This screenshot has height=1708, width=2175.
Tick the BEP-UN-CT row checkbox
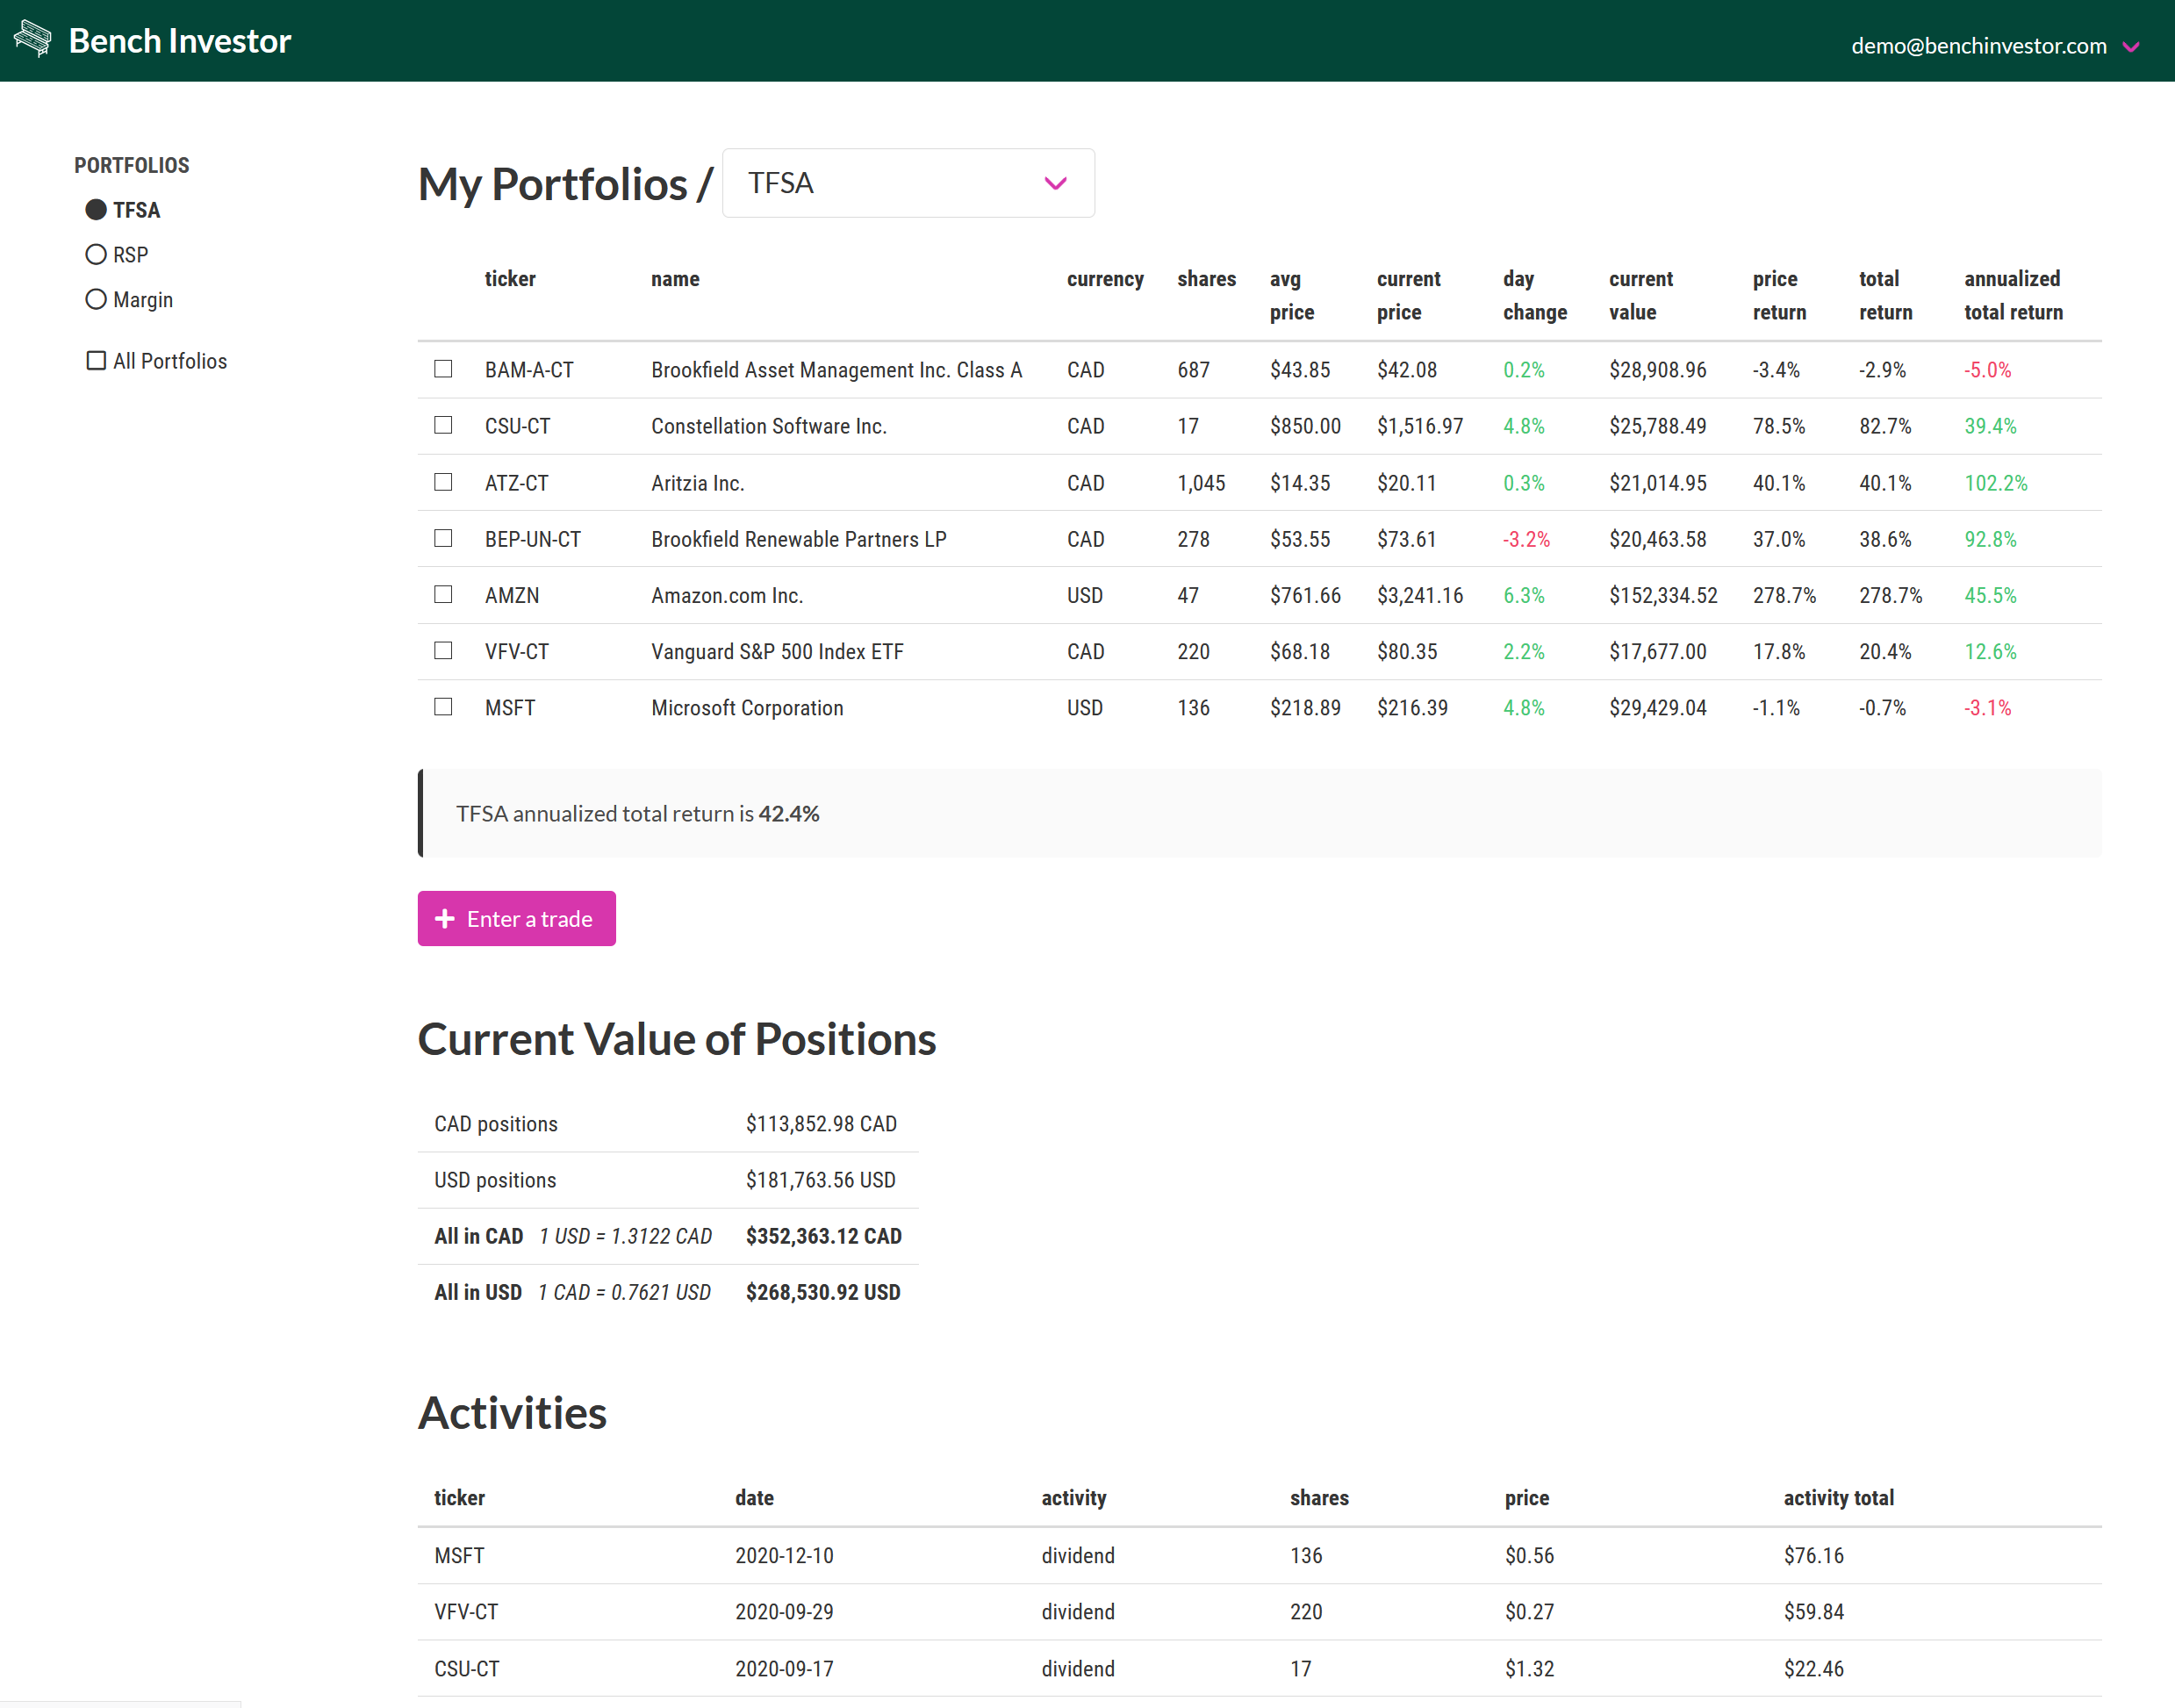[x=443, y=538]
